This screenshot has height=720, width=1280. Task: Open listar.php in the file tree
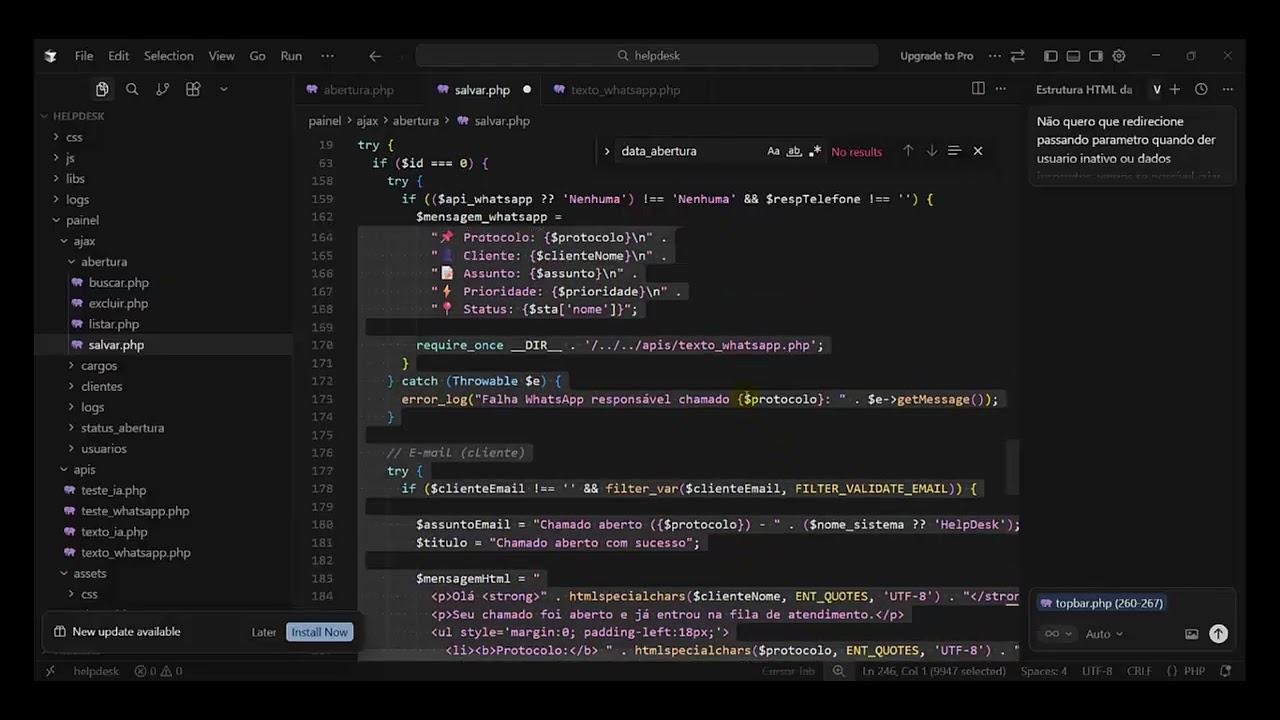pyautogui.click(x=114, y=324)
